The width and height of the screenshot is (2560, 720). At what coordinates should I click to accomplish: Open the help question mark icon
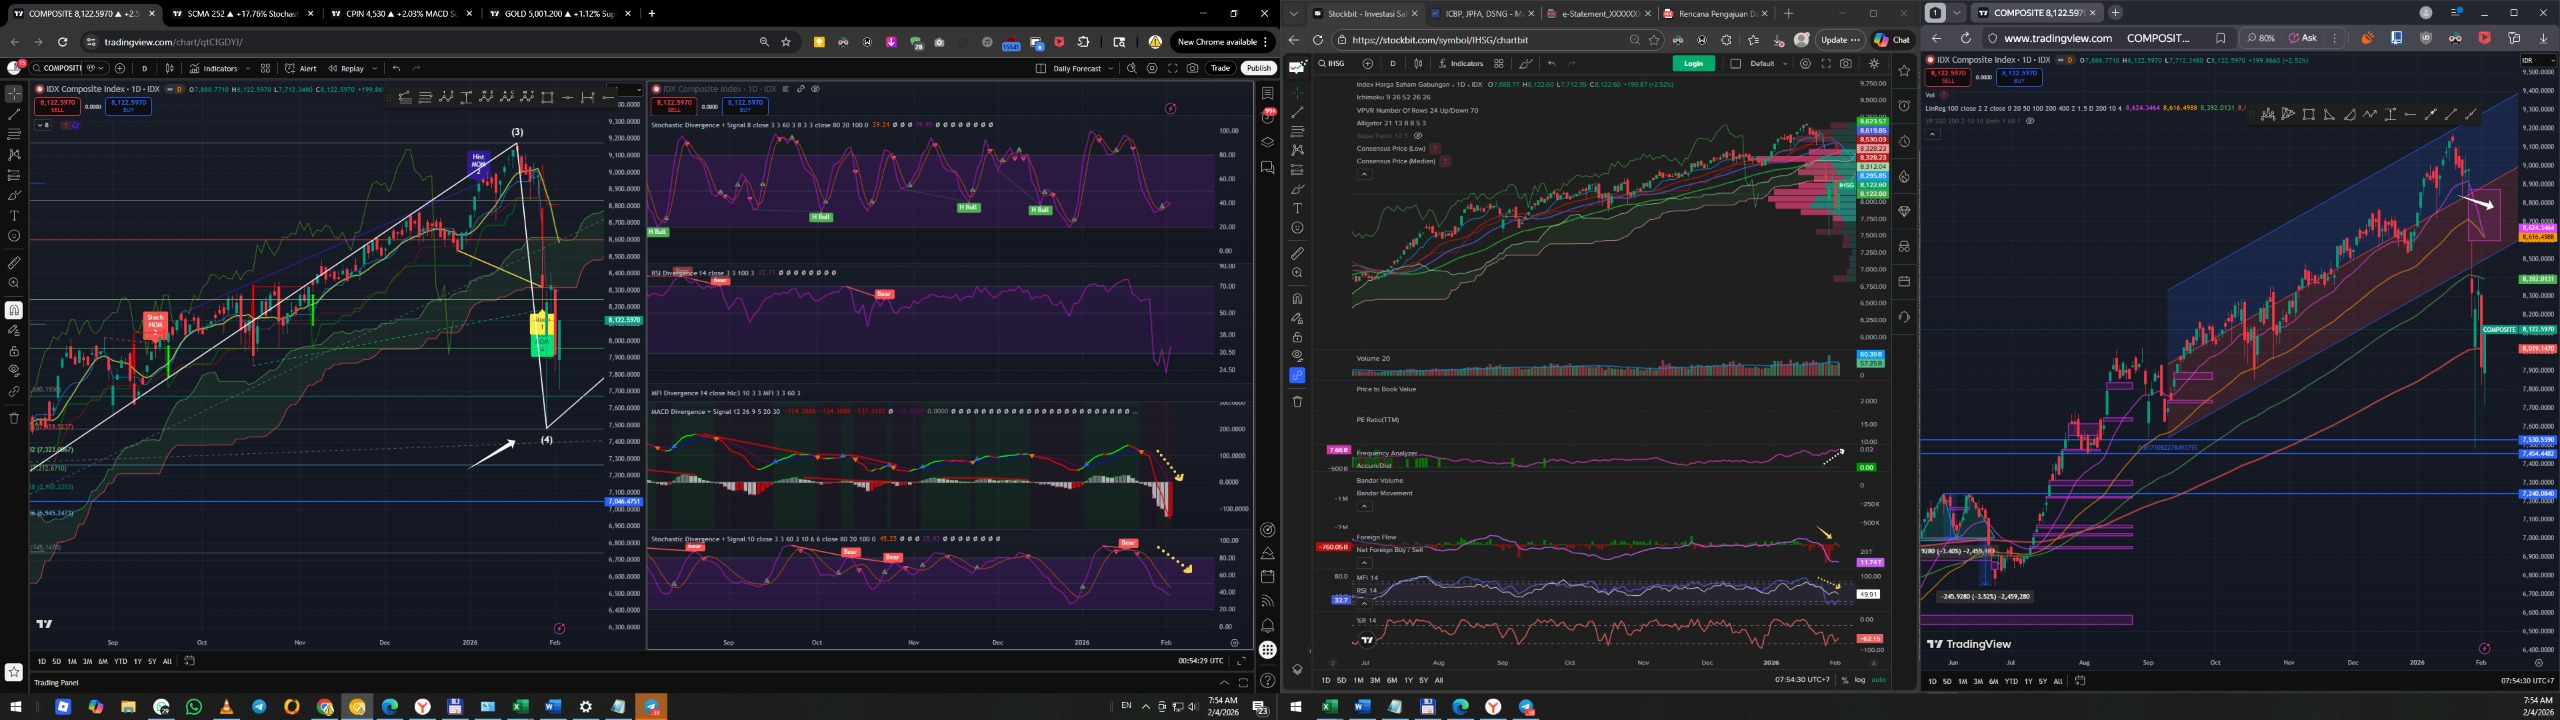point(1267,681)
